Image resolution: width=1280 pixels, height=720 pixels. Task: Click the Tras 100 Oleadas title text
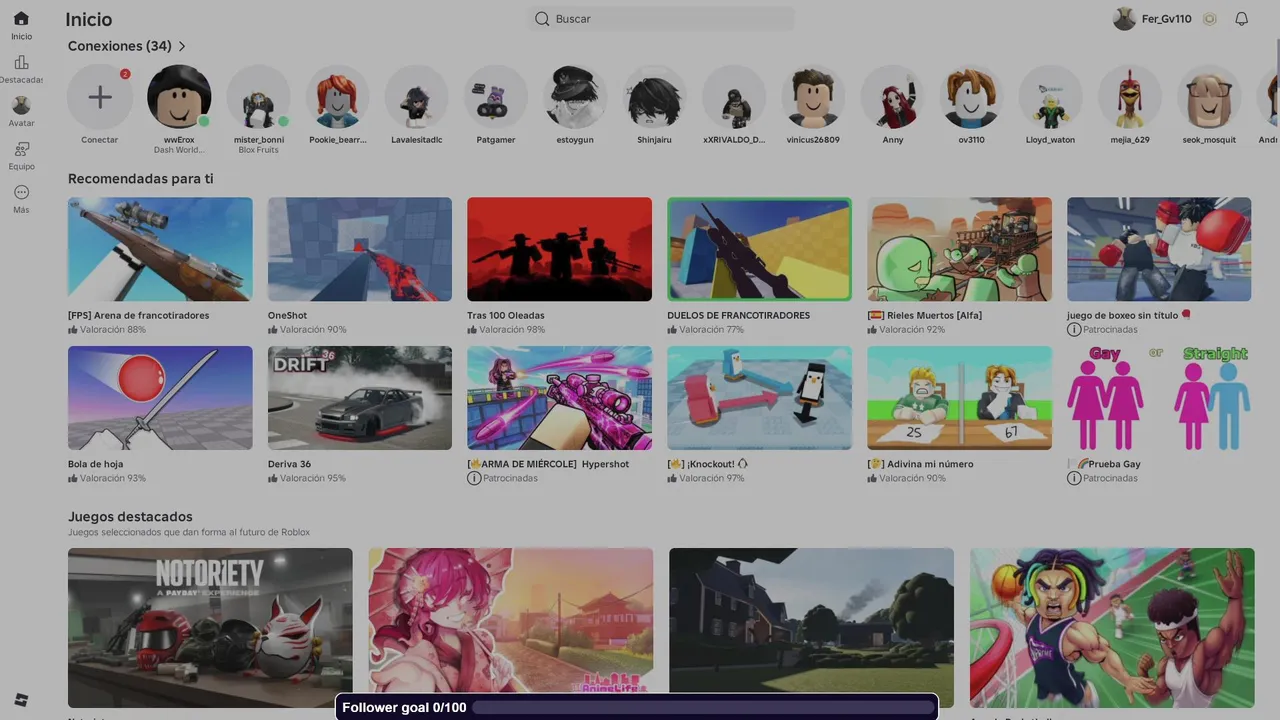tap(506, 315)
